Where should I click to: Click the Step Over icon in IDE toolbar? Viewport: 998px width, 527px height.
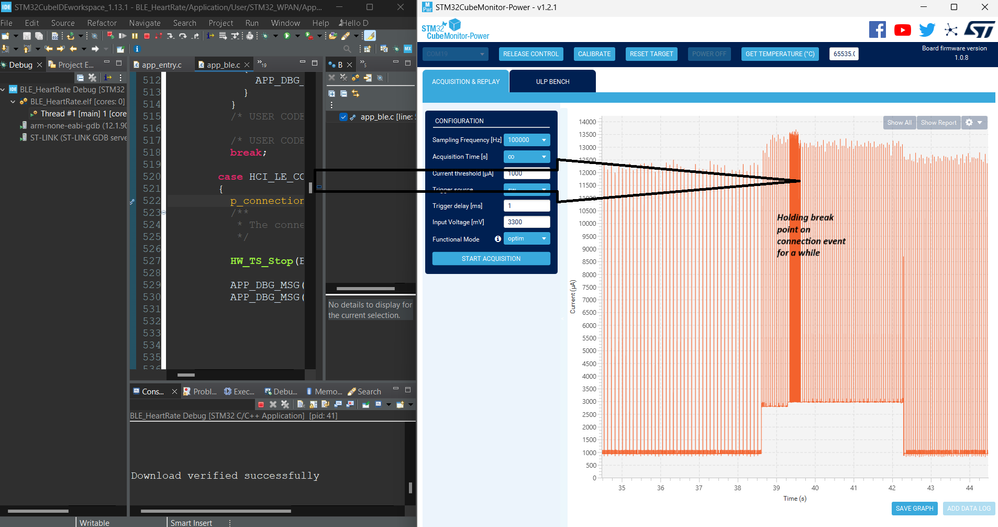[183, 36]
